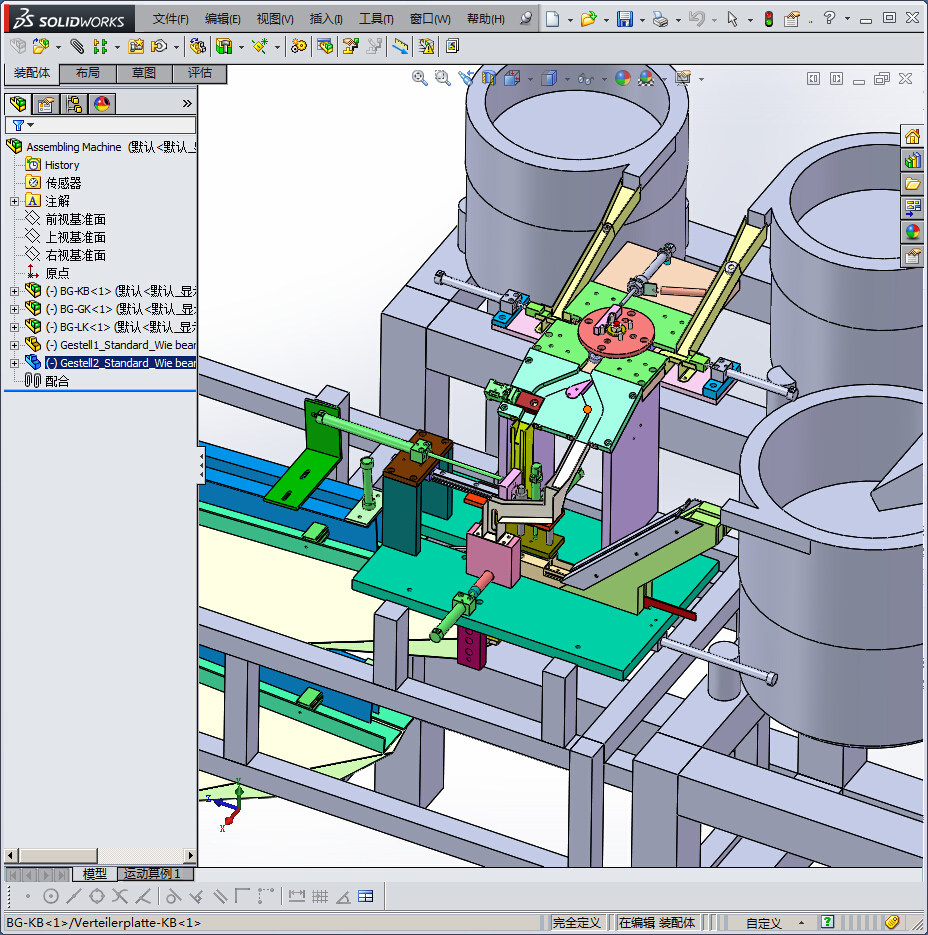The height and width of the screenshot is (935, 928).
Task: Click the Edit Appearance color ball icon
Action: click(622, 78)
